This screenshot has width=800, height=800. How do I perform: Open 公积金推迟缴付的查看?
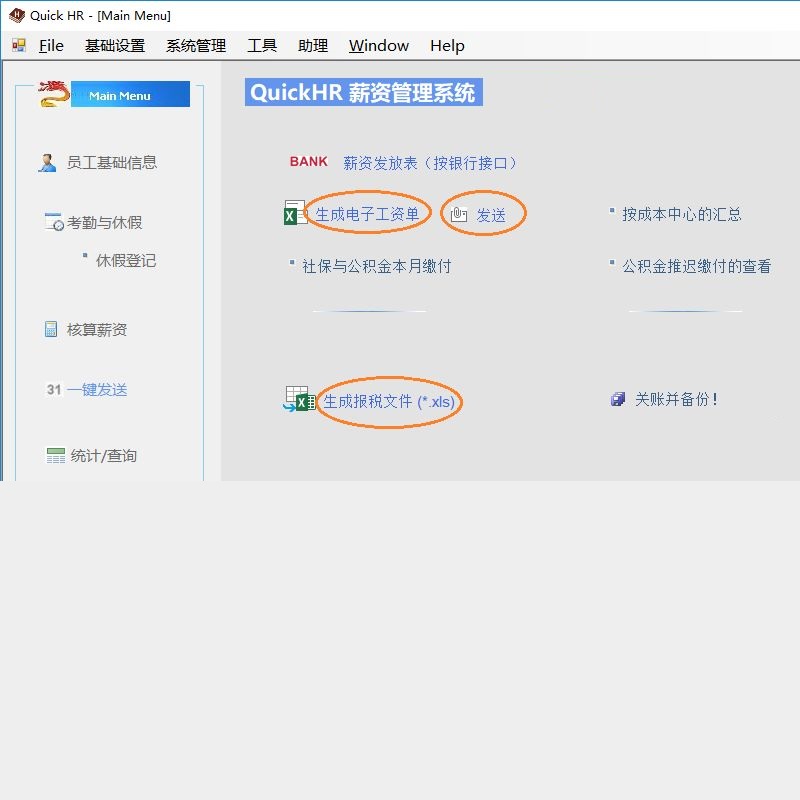[x=696, y=266]
